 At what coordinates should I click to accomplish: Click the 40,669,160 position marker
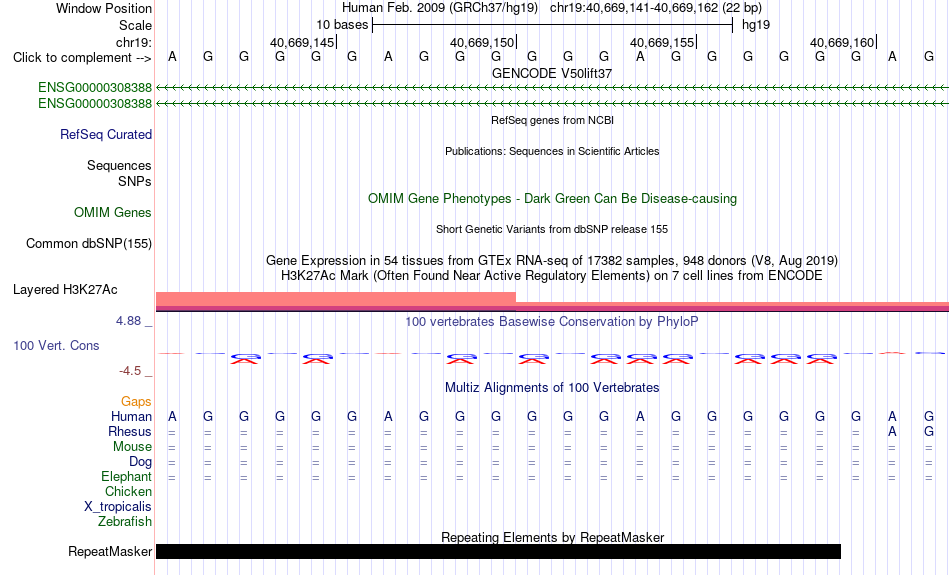tap(842, 42)
